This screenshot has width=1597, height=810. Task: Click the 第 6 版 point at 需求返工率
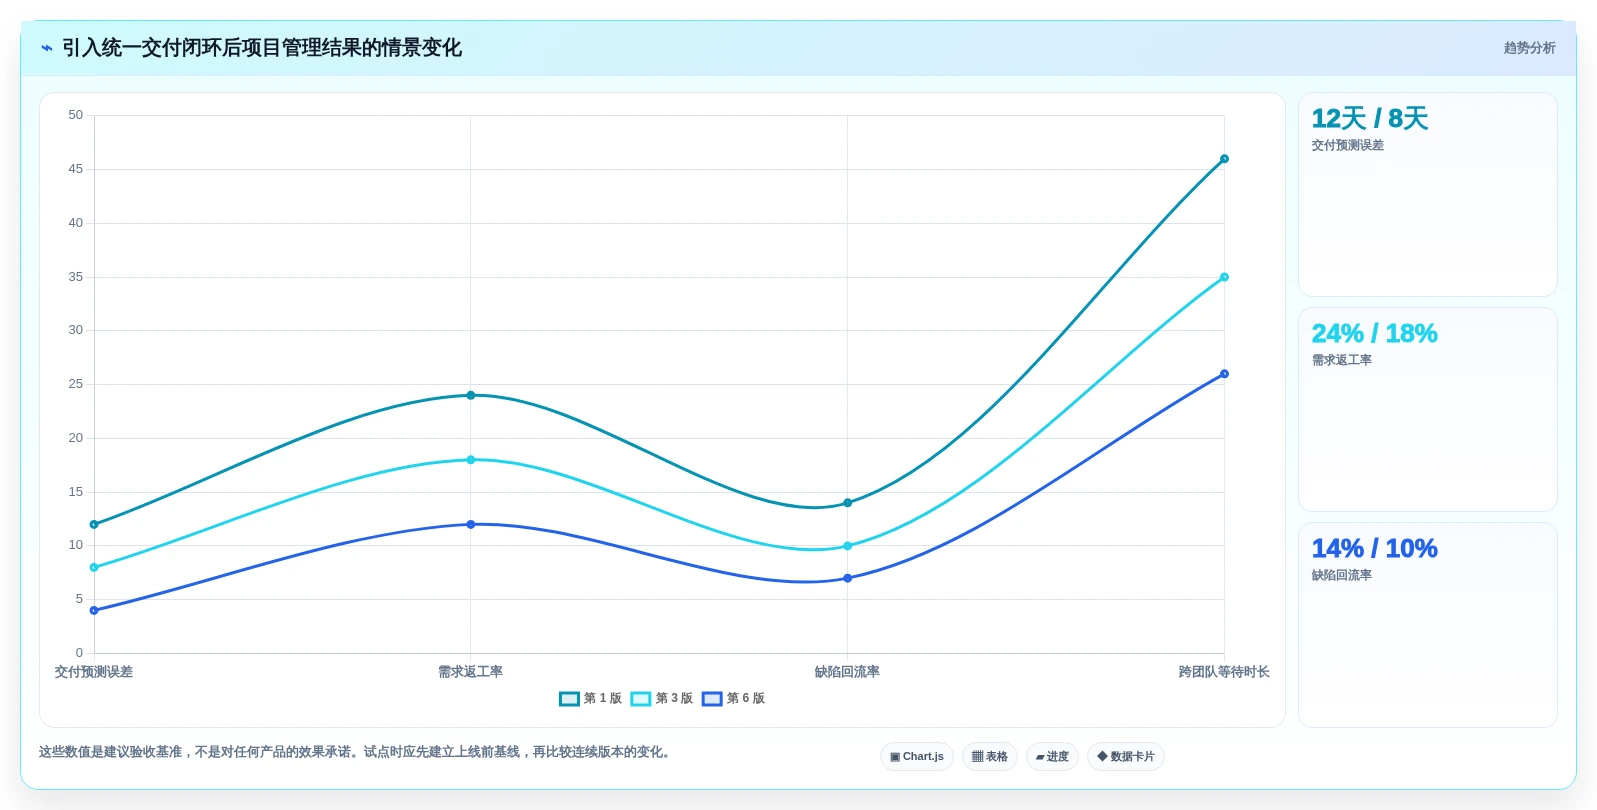471,524
